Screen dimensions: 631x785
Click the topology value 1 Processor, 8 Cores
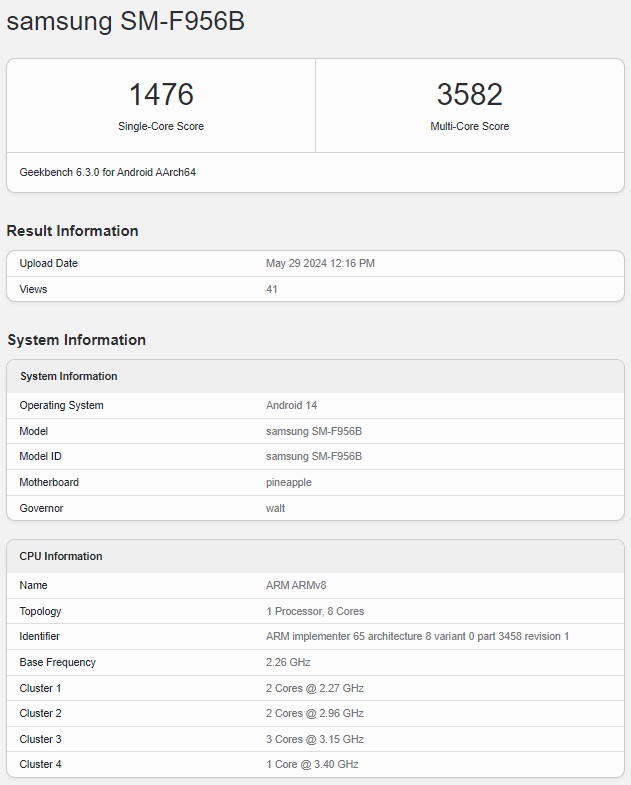[x=315, y=611]
